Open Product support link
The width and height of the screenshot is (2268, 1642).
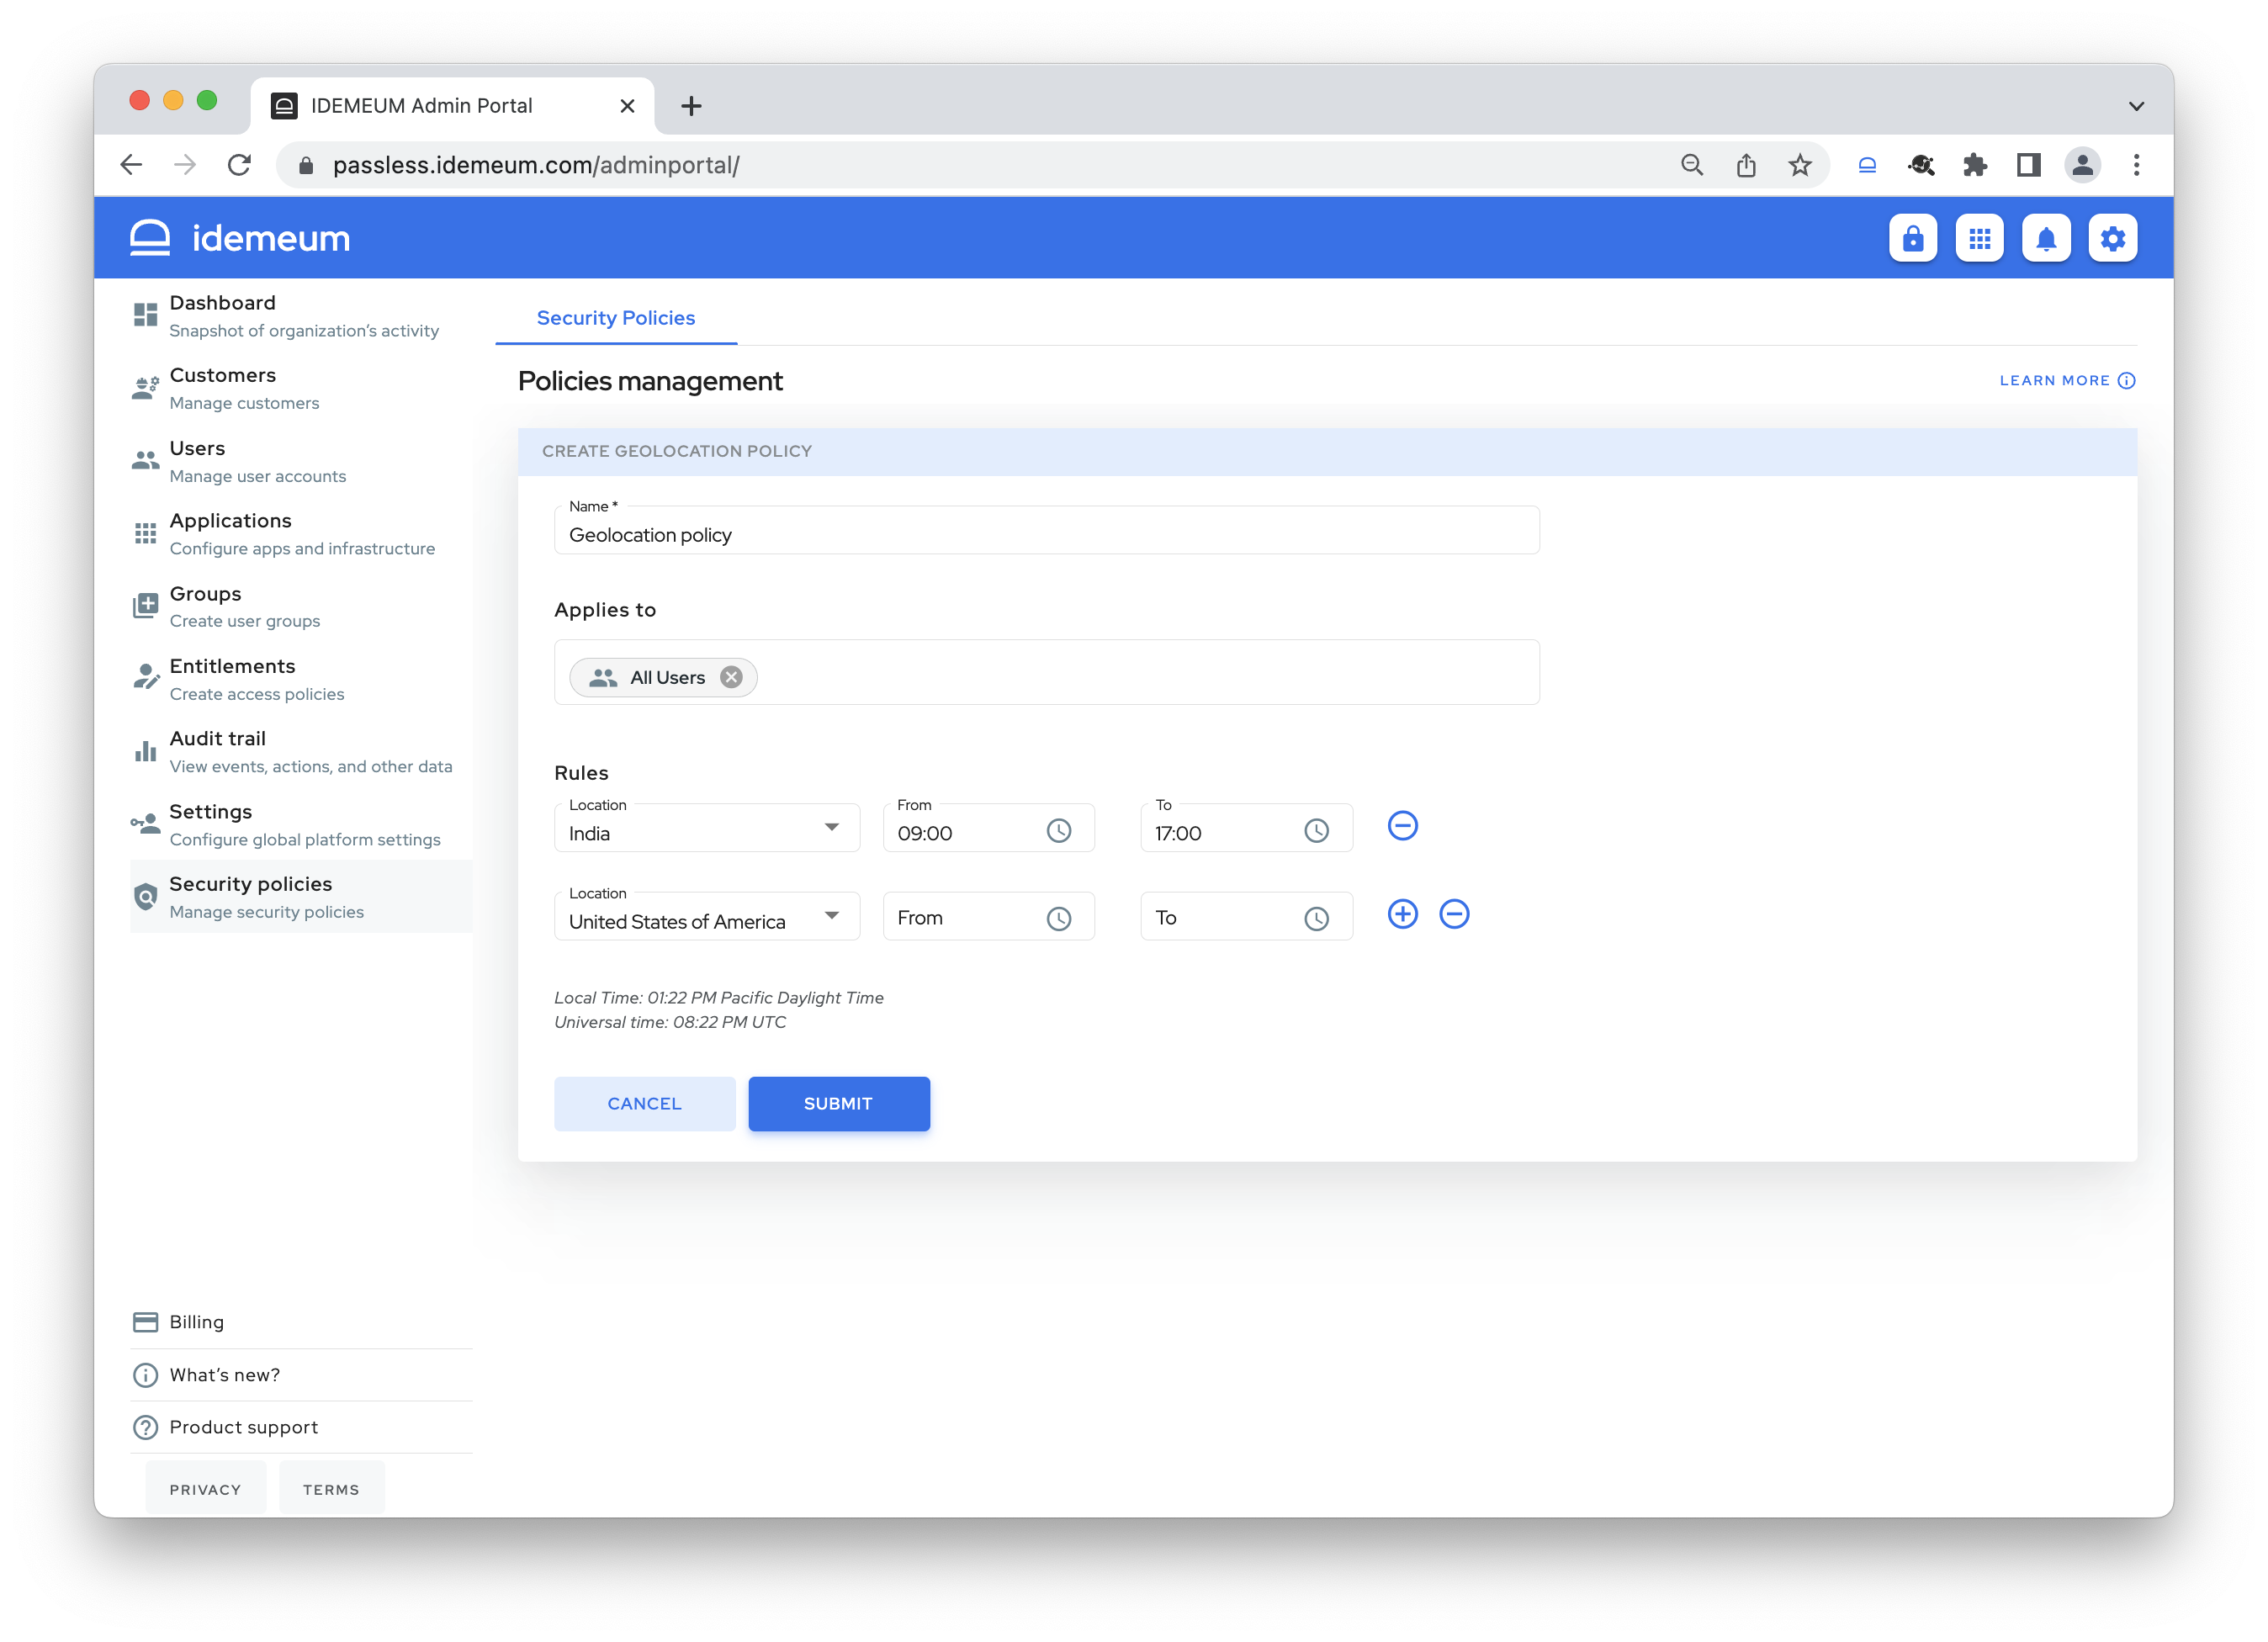300,1426
